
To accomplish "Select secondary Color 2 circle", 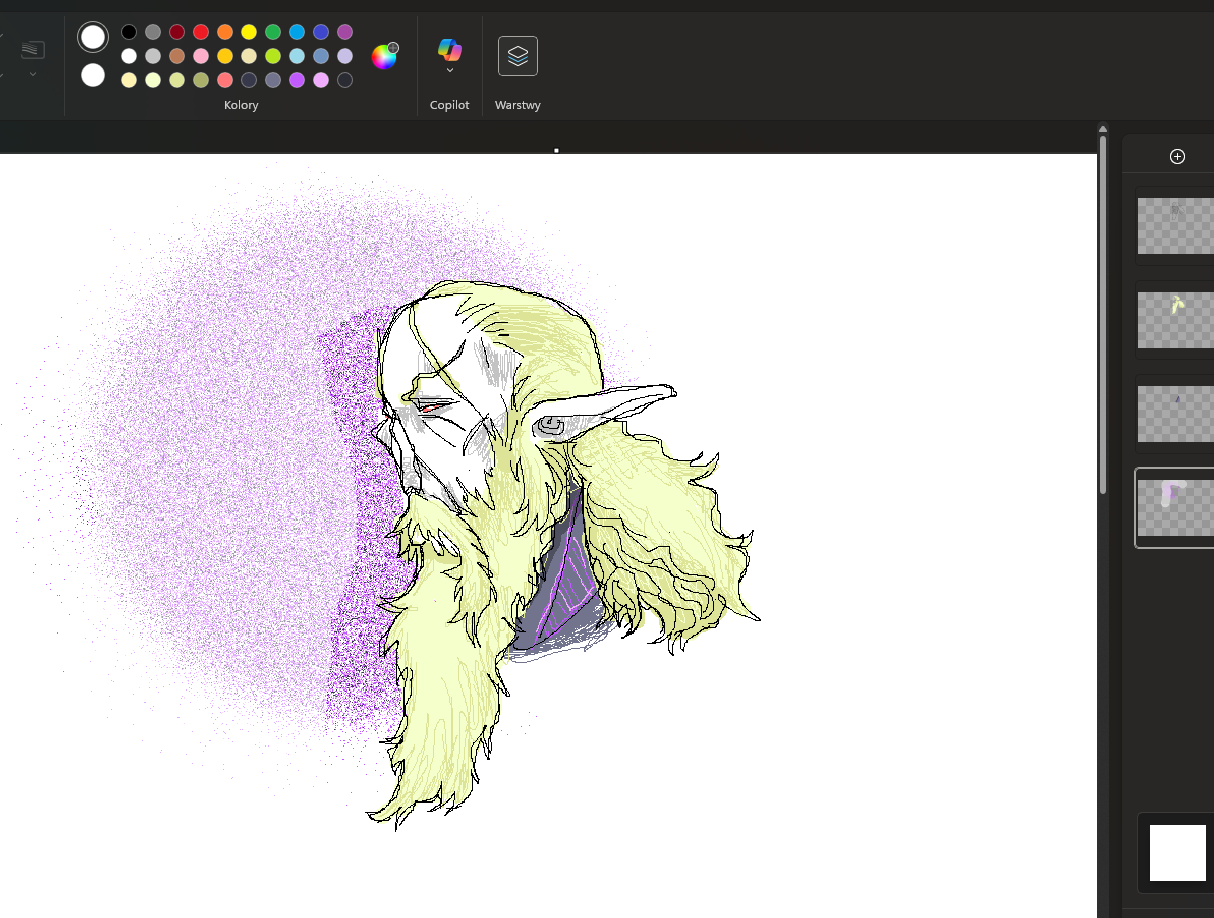I will point(93,75).
